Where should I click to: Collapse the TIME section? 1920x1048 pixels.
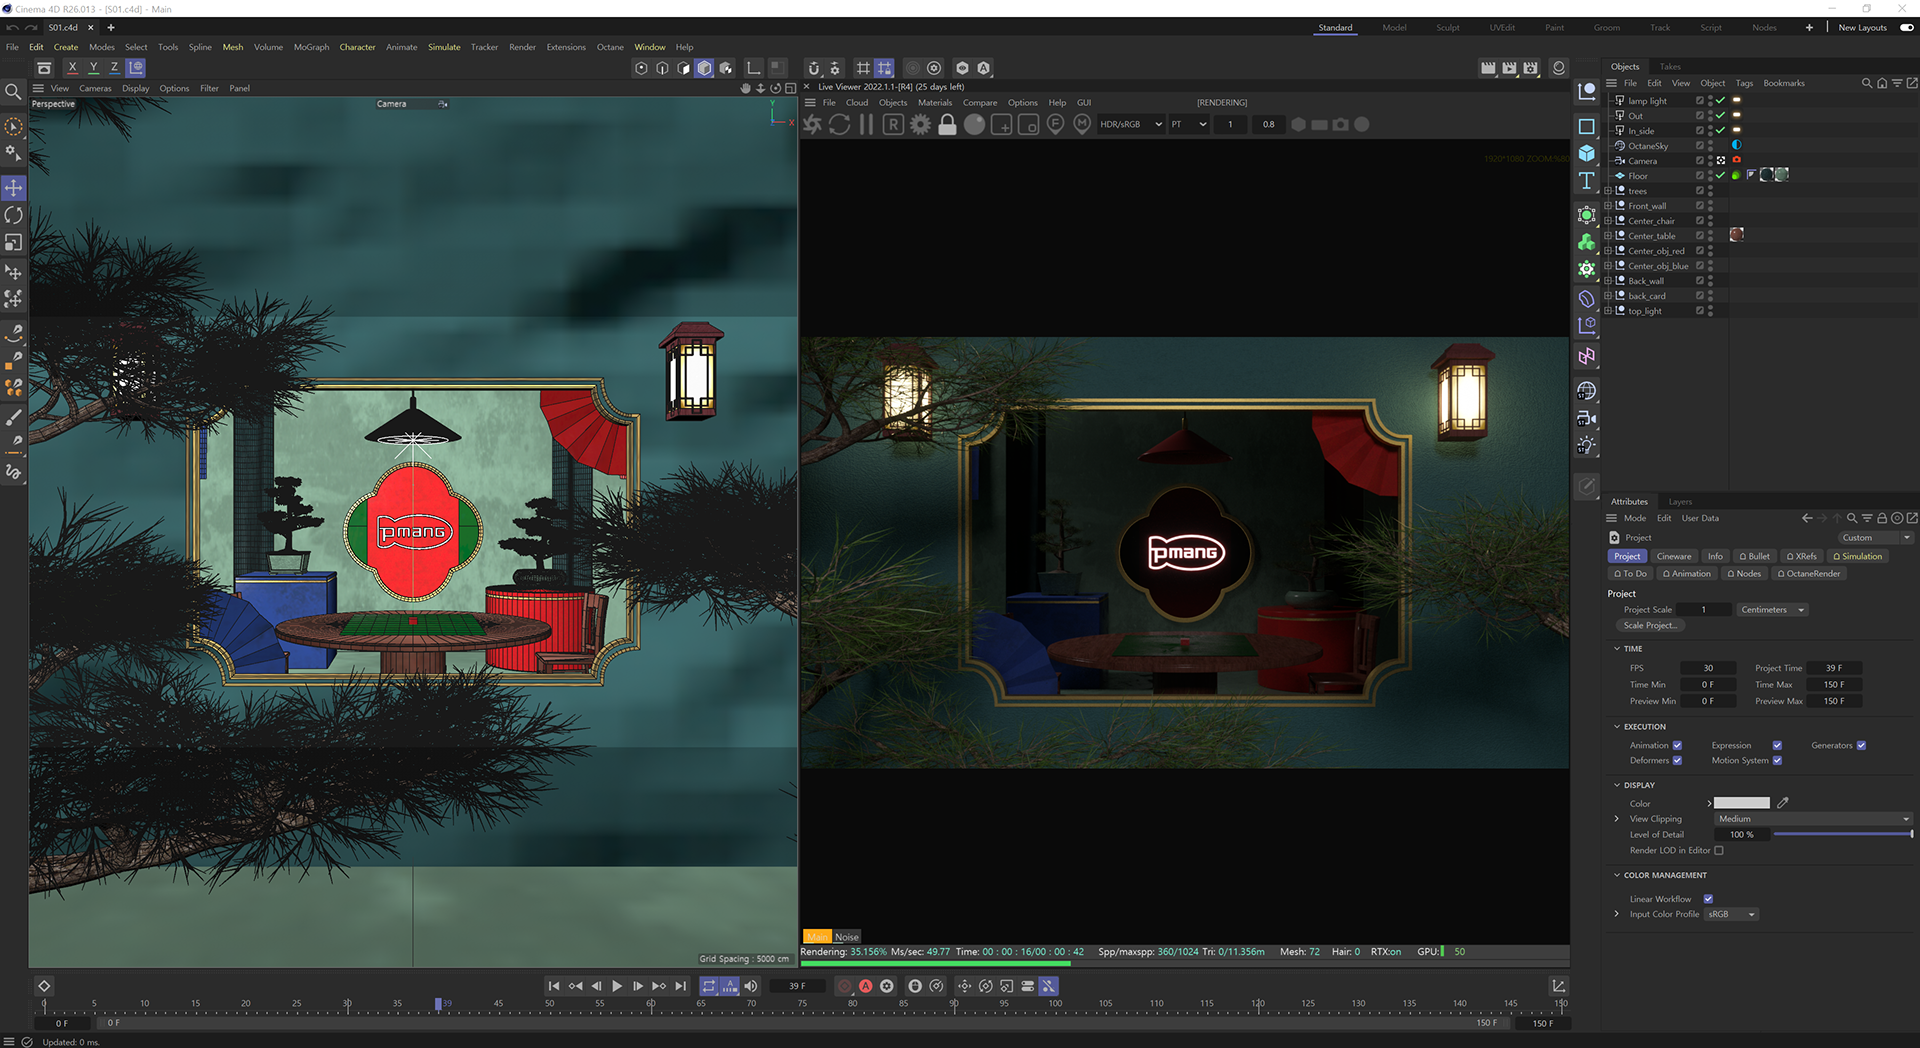(1617, 649)
